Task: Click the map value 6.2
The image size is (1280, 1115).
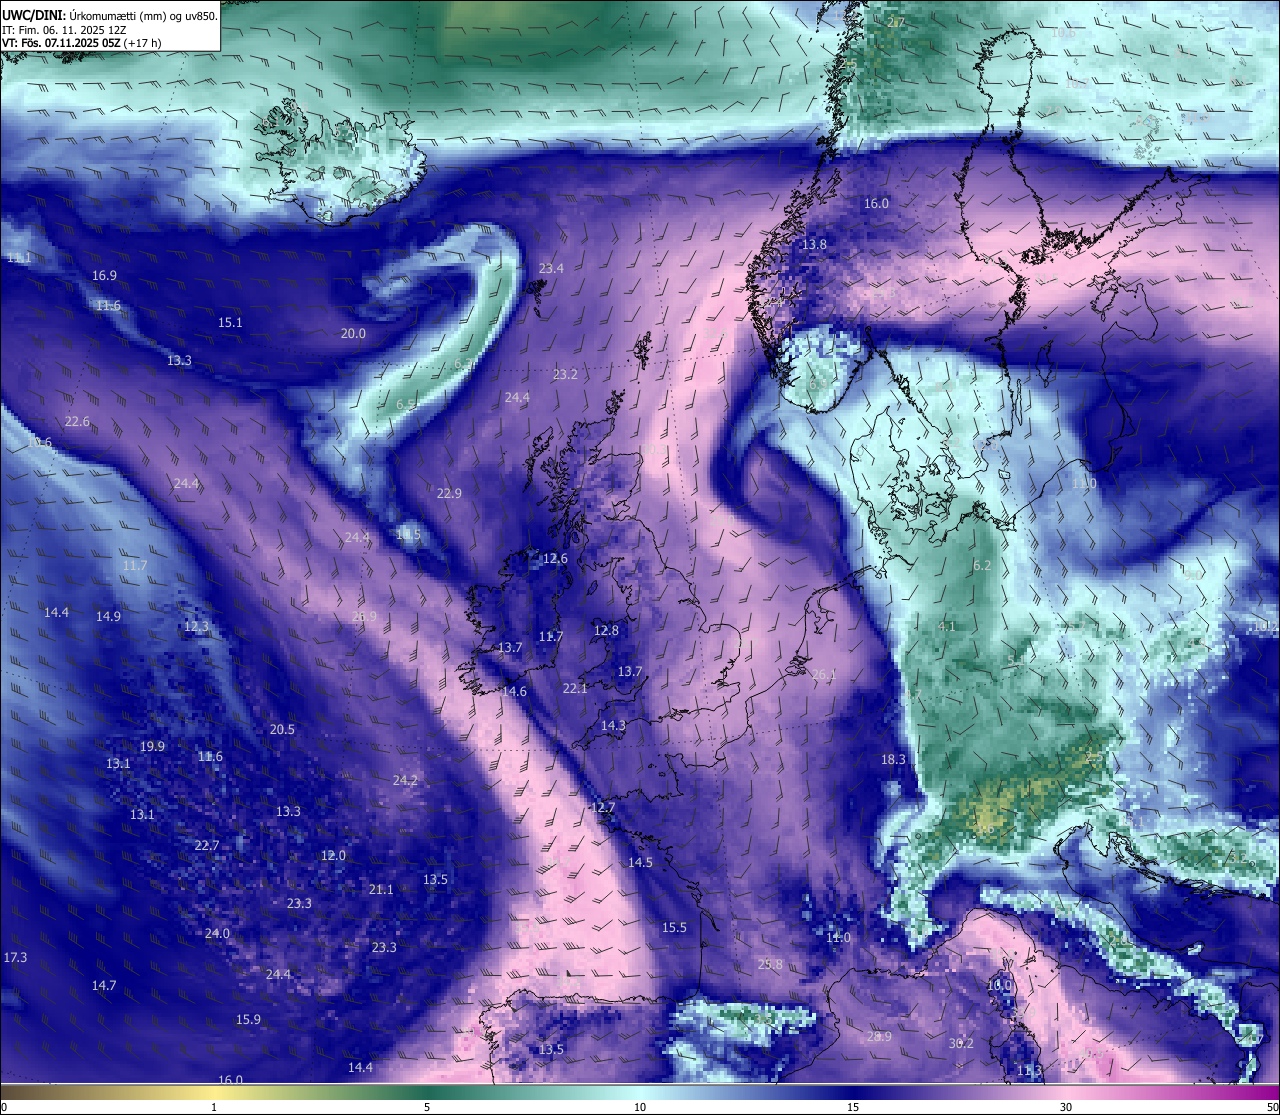Action: (982, 566)
